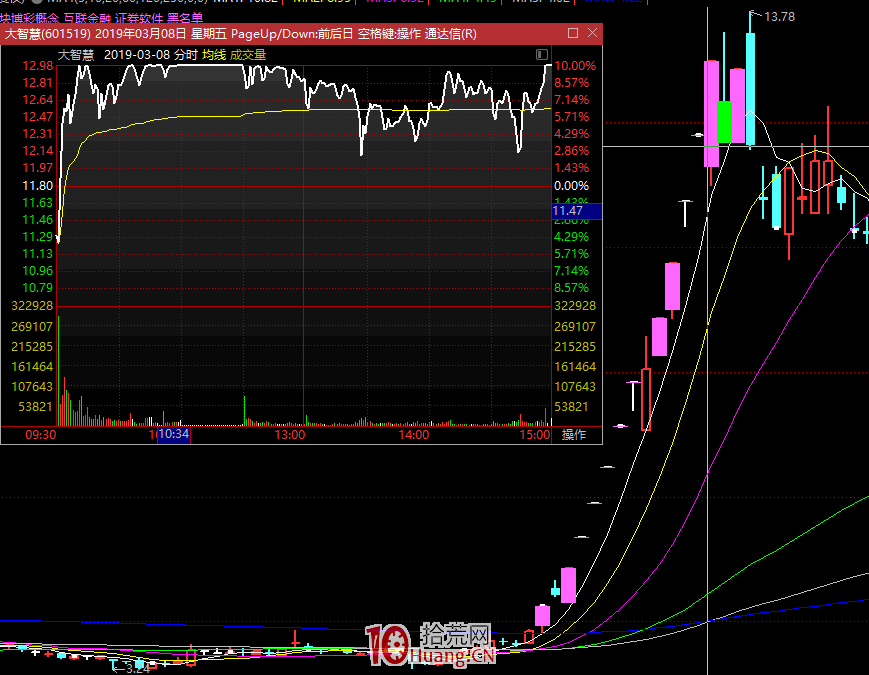
Task: Click the 53821 volume label on the right axis
Action: tap(571, 407)
